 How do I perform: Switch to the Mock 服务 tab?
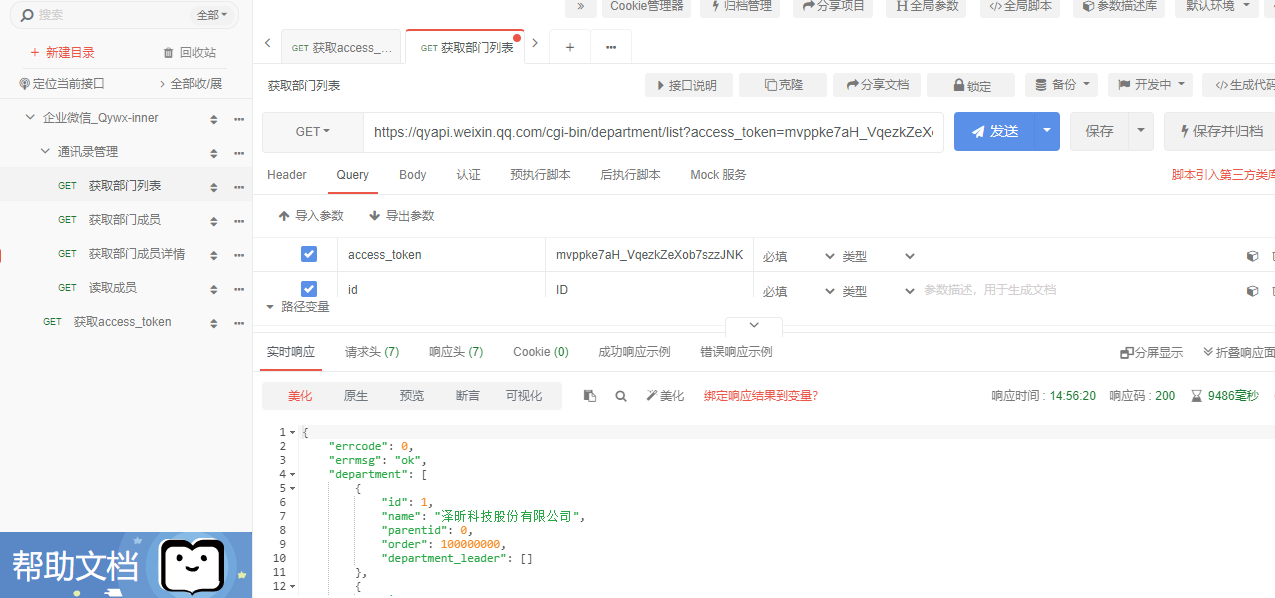(x=718, y=175)
